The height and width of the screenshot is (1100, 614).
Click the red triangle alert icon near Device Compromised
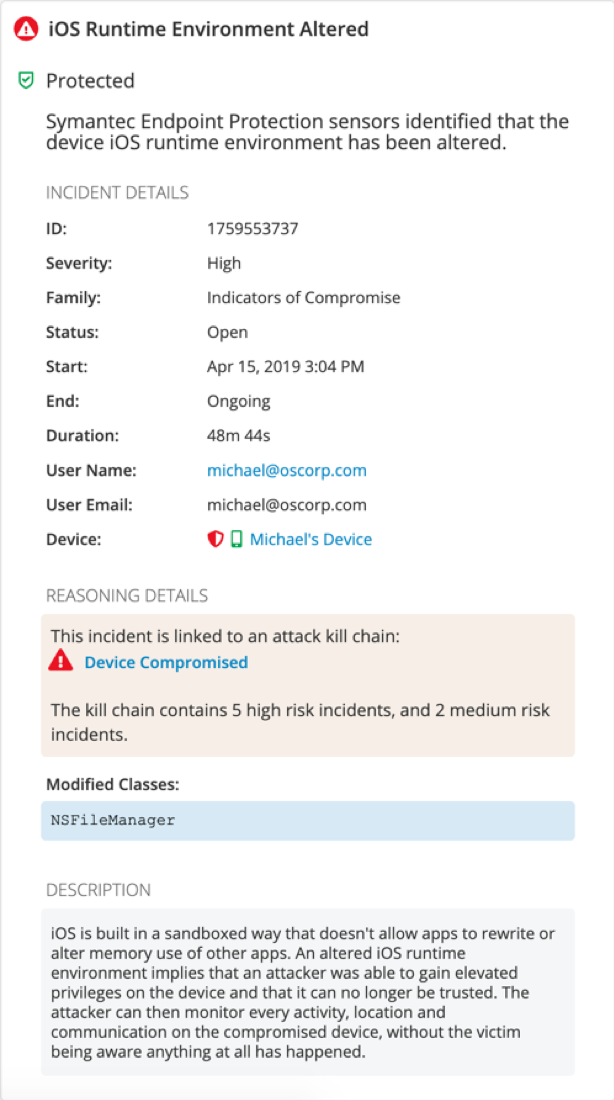pos(60,661)
